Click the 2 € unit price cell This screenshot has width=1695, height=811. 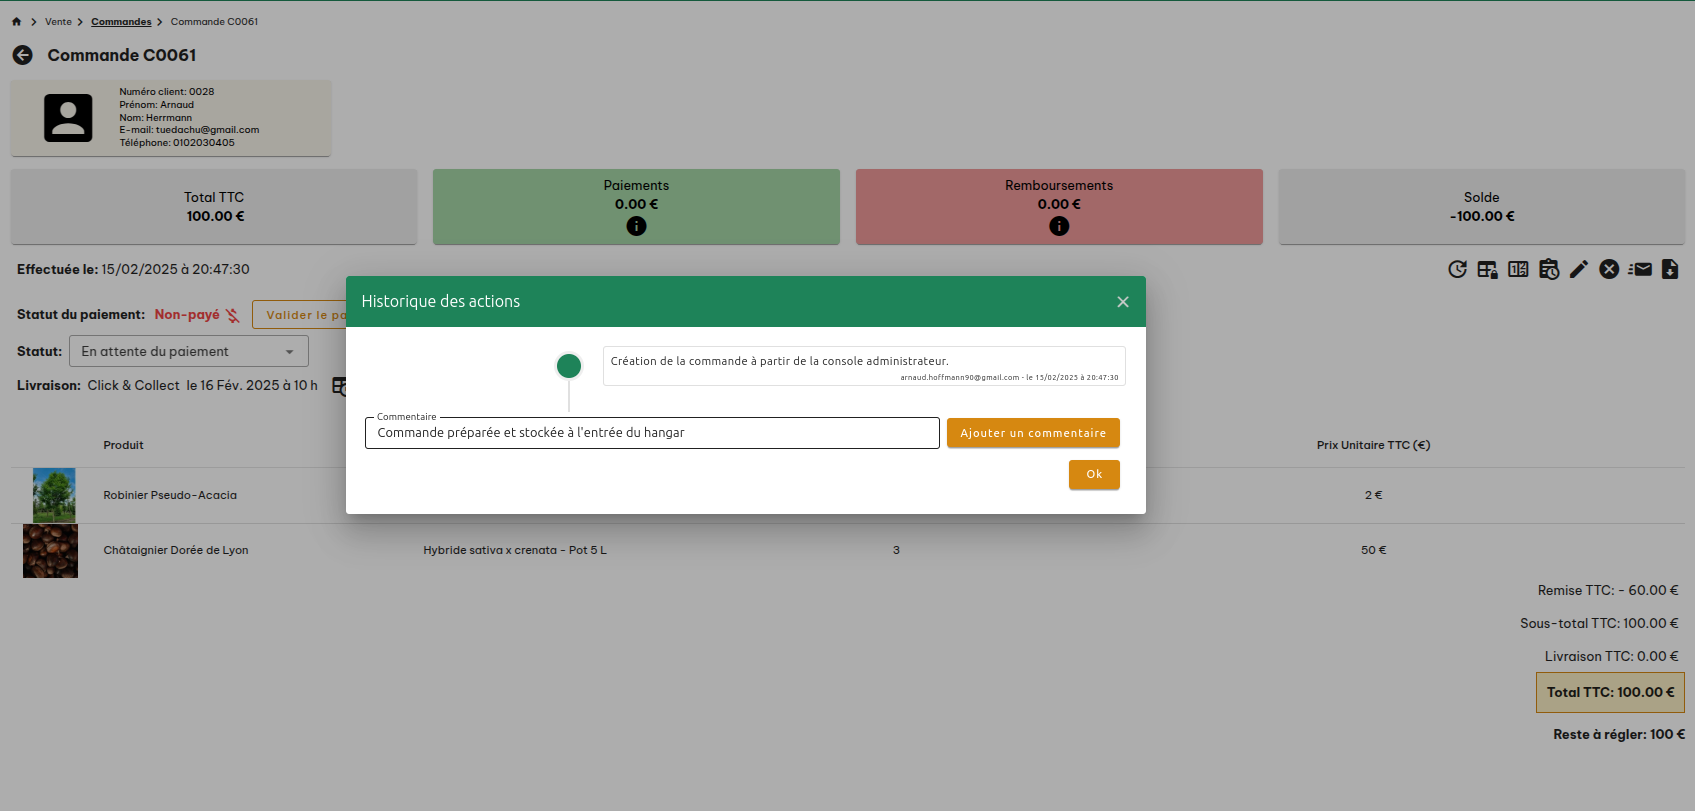(x=1373, y=495)
